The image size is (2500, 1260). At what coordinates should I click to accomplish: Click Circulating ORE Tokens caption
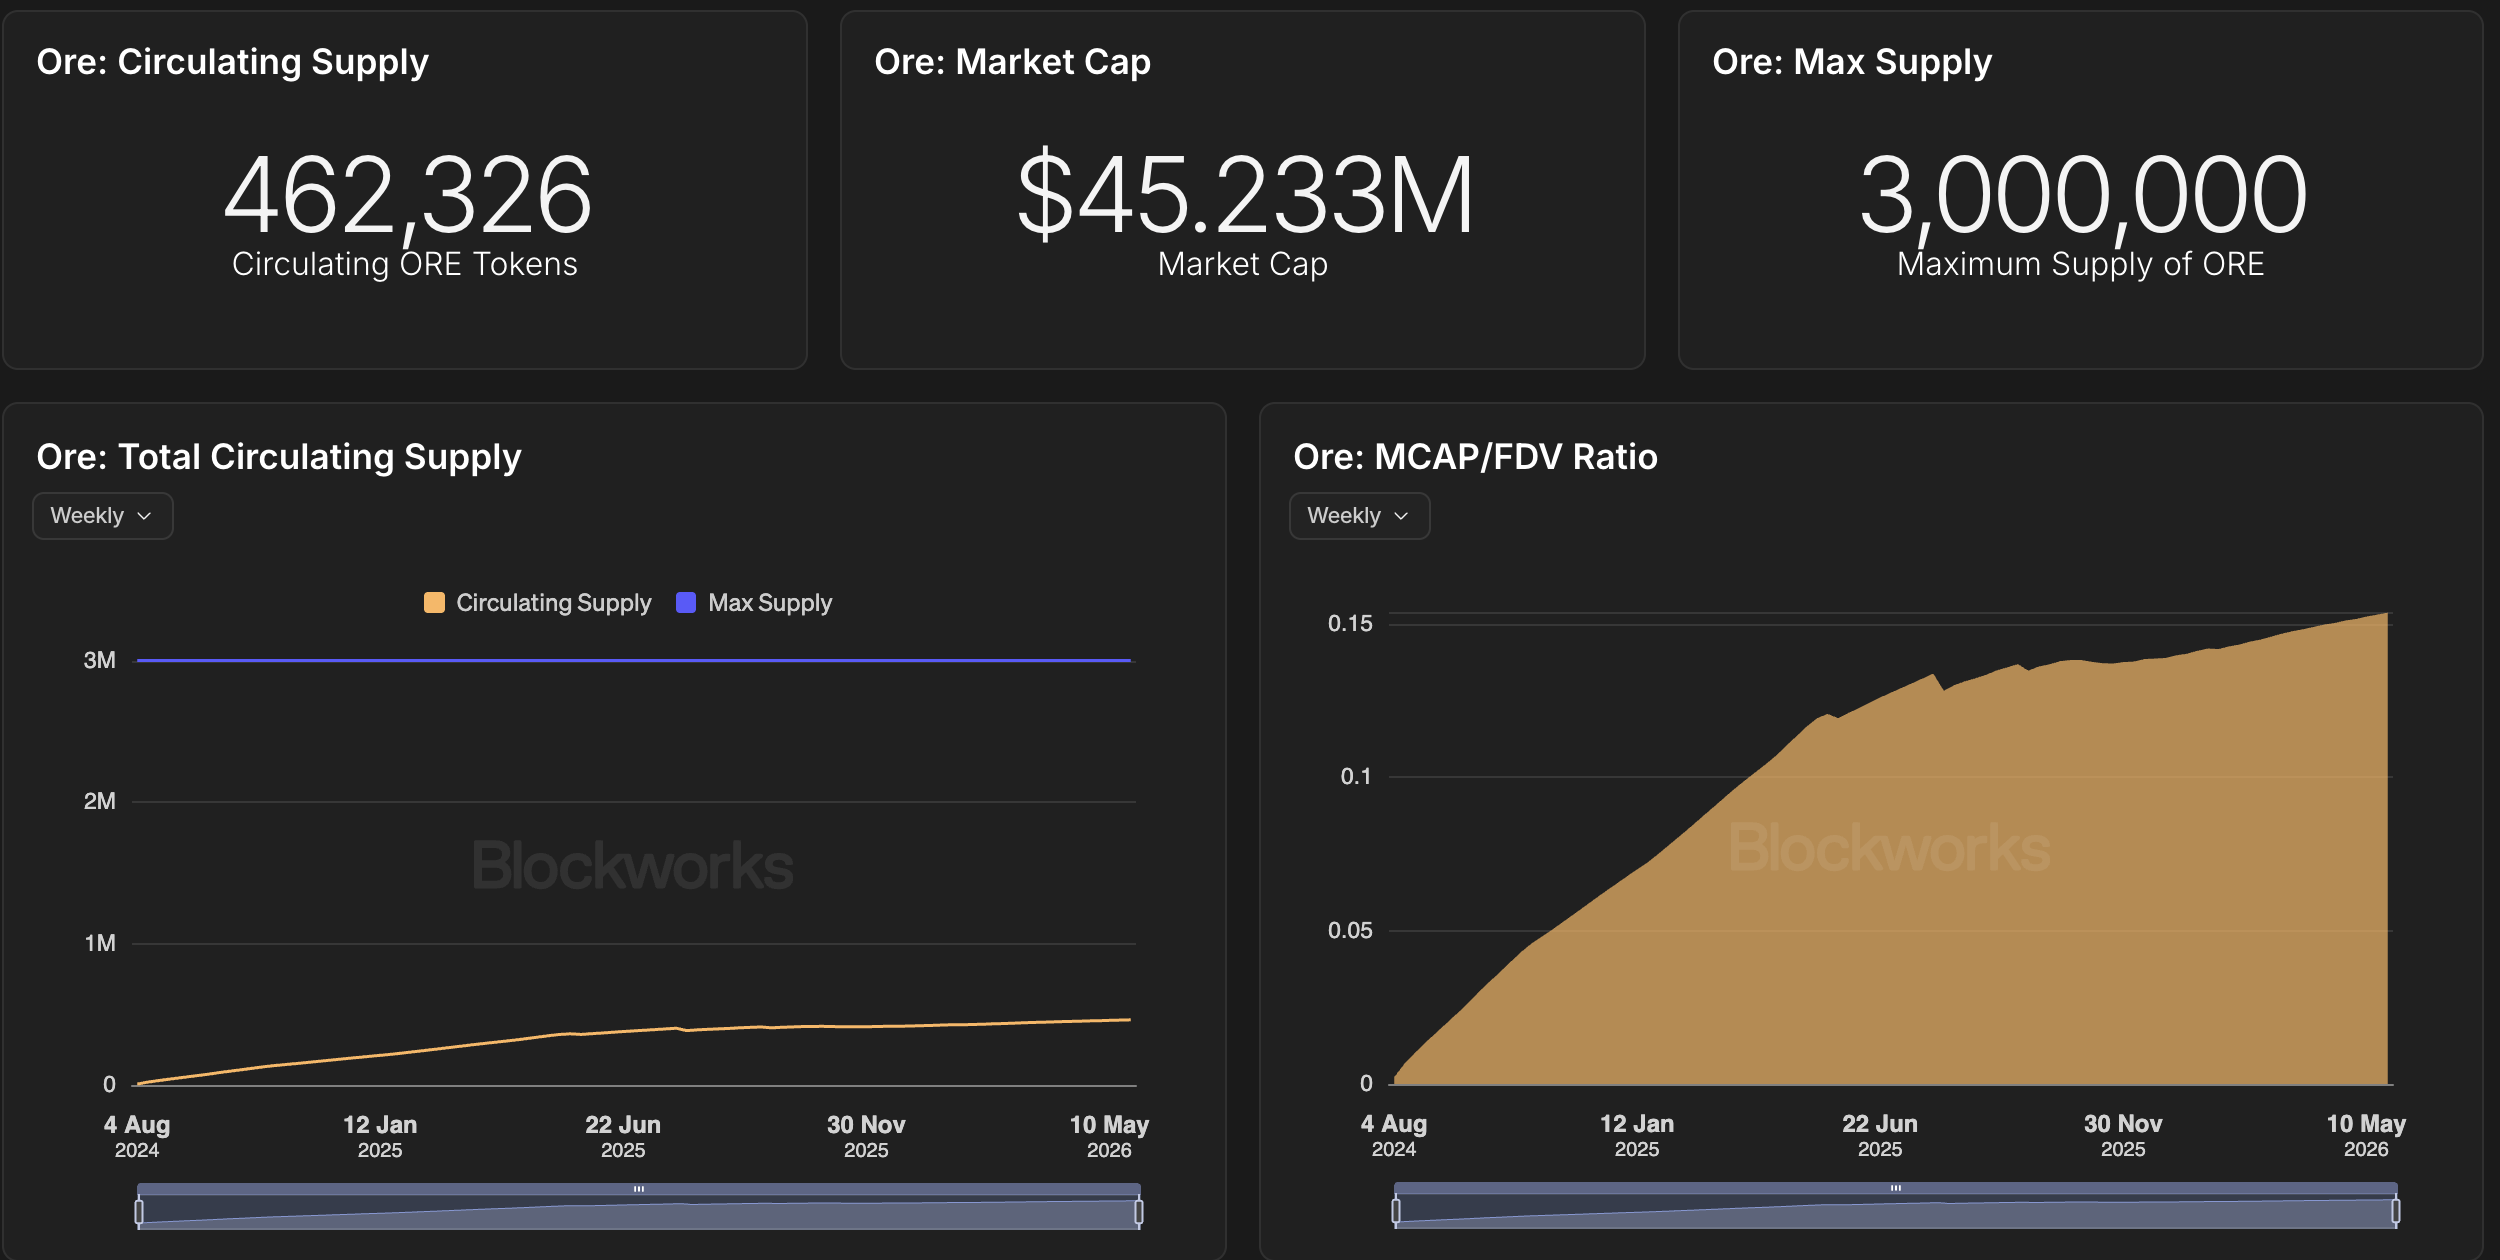(x=405, y=264)
